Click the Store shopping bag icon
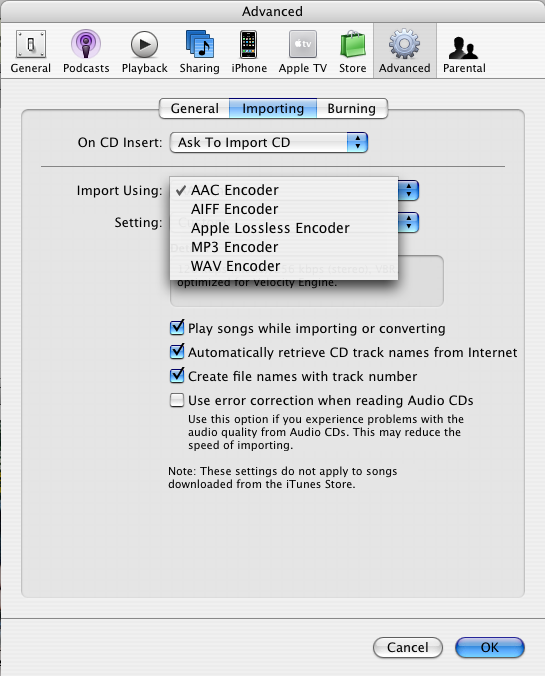 click(353, 44)
